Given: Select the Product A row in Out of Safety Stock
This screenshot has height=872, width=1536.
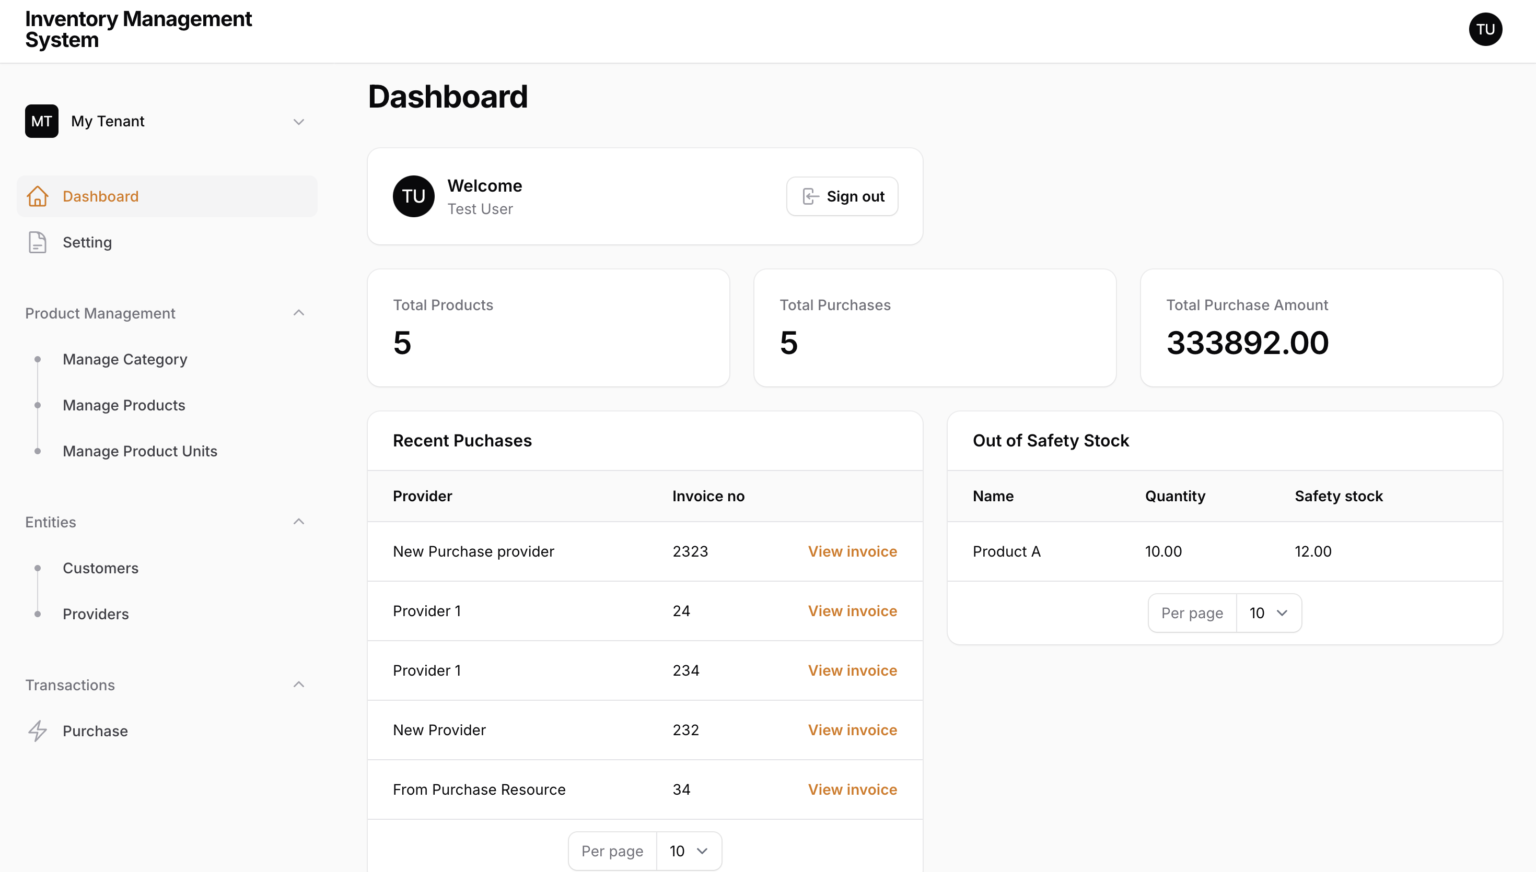Looking at the screenshot, I should tap(1006, 551).
